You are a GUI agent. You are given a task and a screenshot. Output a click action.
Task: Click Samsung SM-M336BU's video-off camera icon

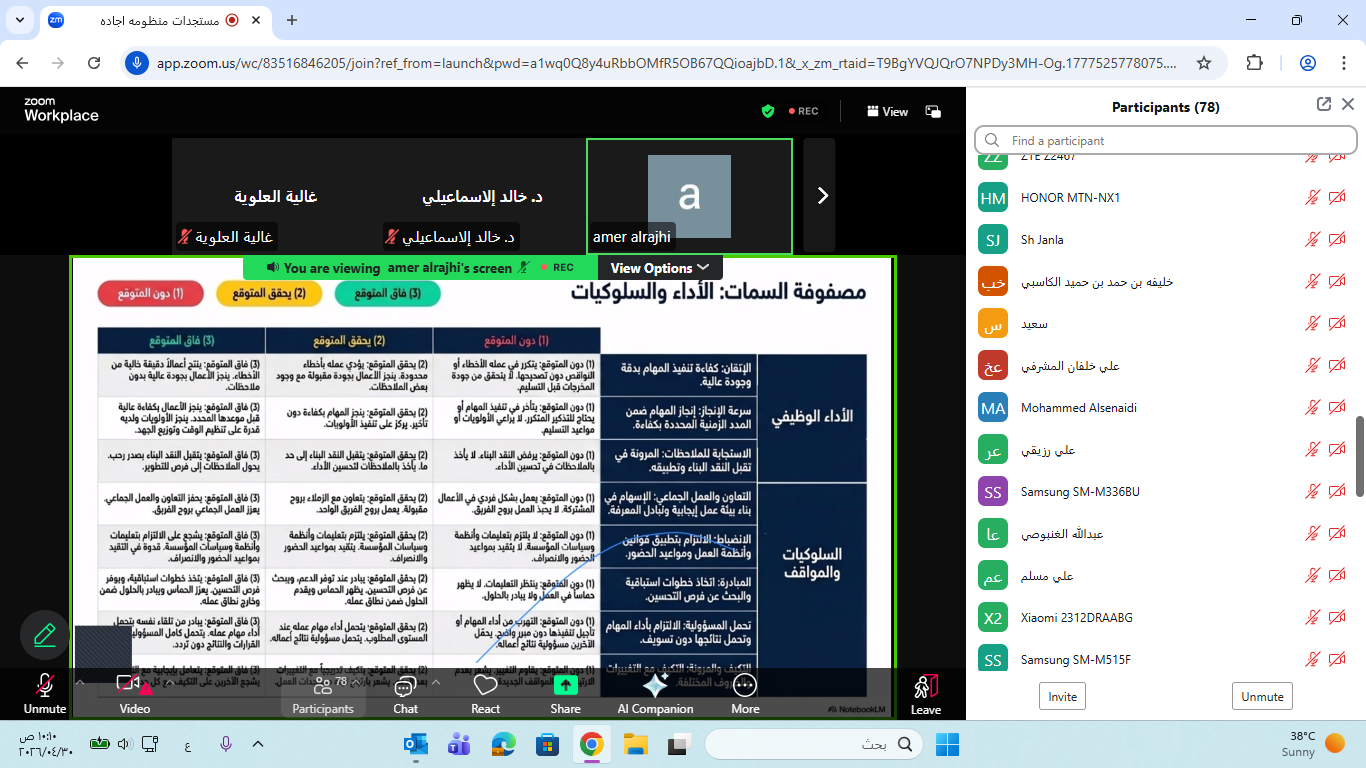point(1337,492)
